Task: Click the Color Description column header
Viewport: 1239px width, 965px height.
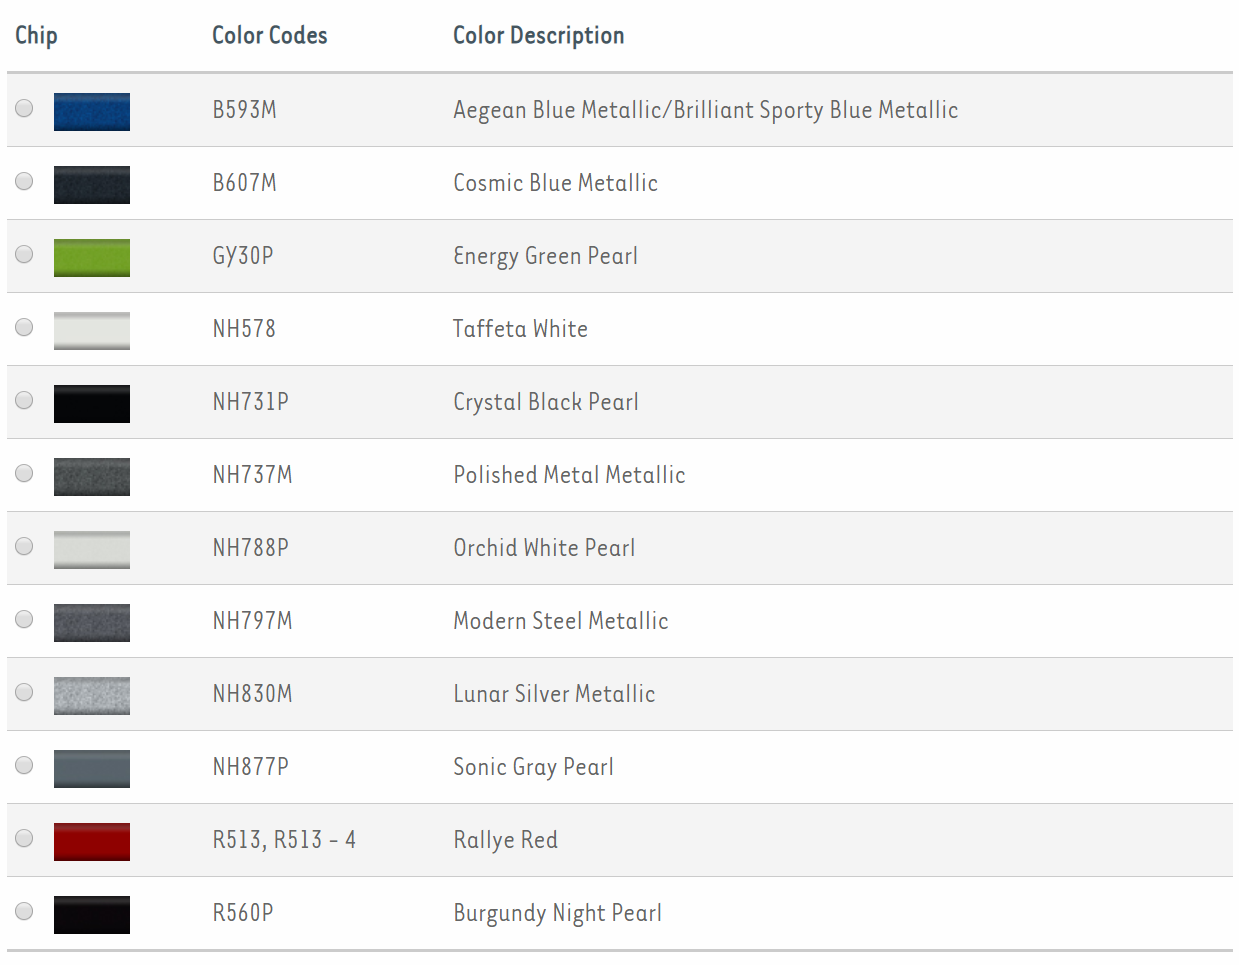Action: [538, 36]
